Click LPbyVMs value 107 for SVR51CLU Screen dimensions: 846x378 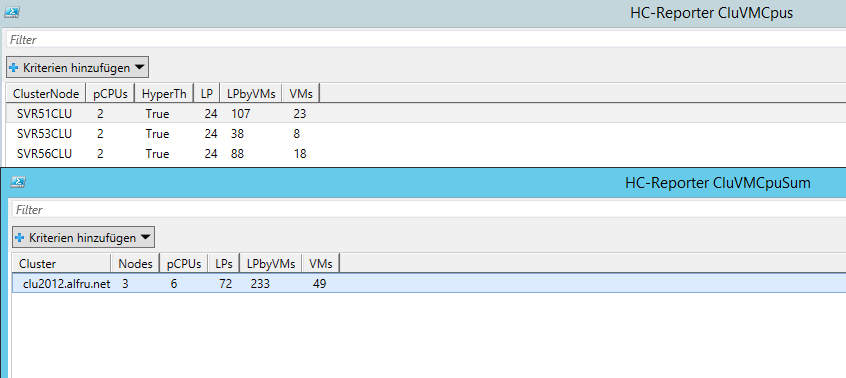(241, 114)
